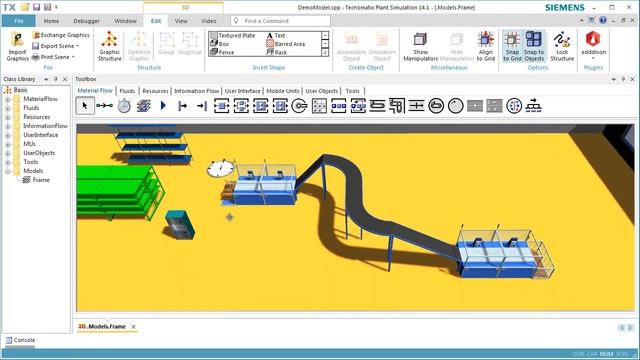Image resolution: width=640 pixels, height=360 pixels.
Task: Click the save icon in quick access toolbar
Action: point(36,7)
